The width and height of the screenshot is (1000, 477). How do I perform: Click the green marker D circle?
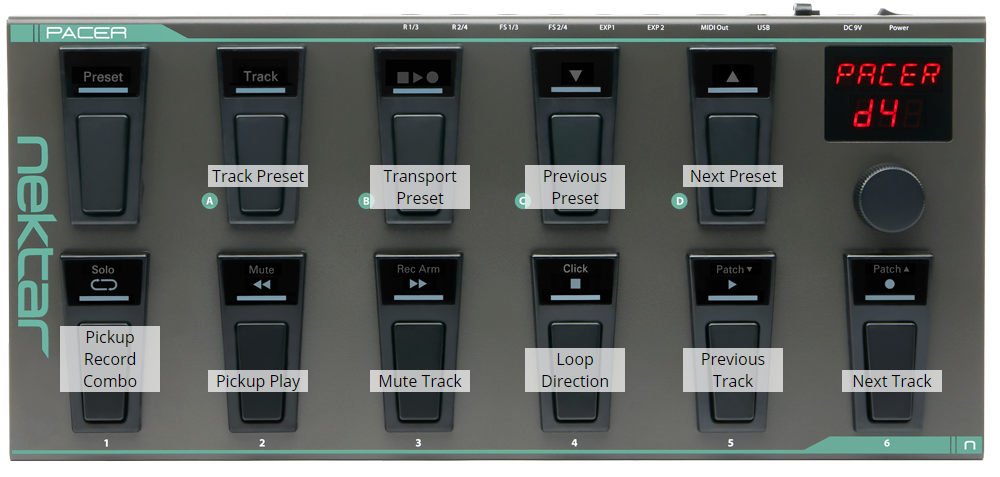(680, 201)
